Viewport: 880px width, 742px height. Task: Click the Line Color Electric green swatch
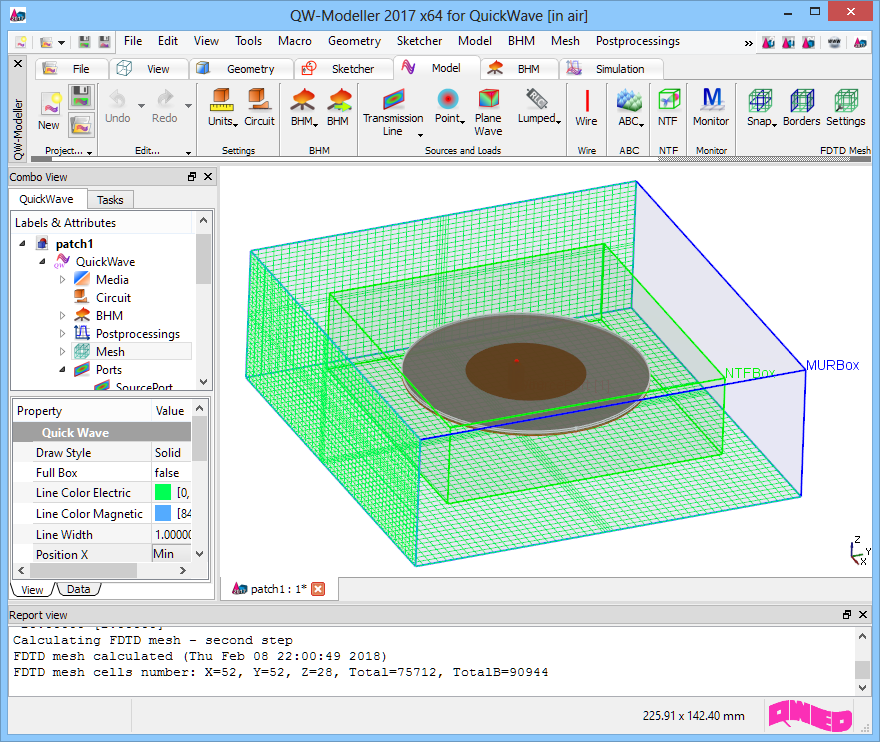coord(163,493)
